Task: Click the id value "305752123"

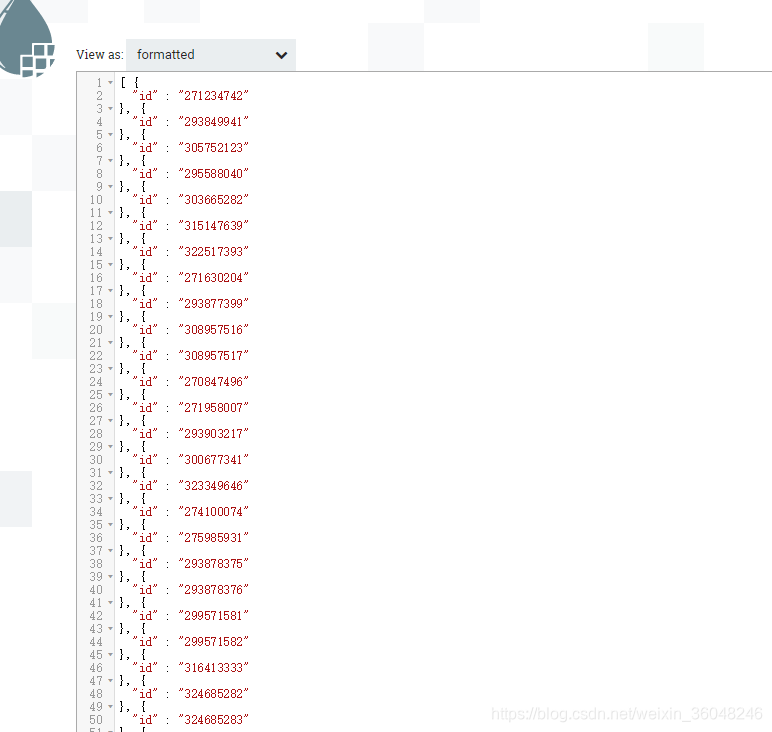Action: (x=214, y=148)
